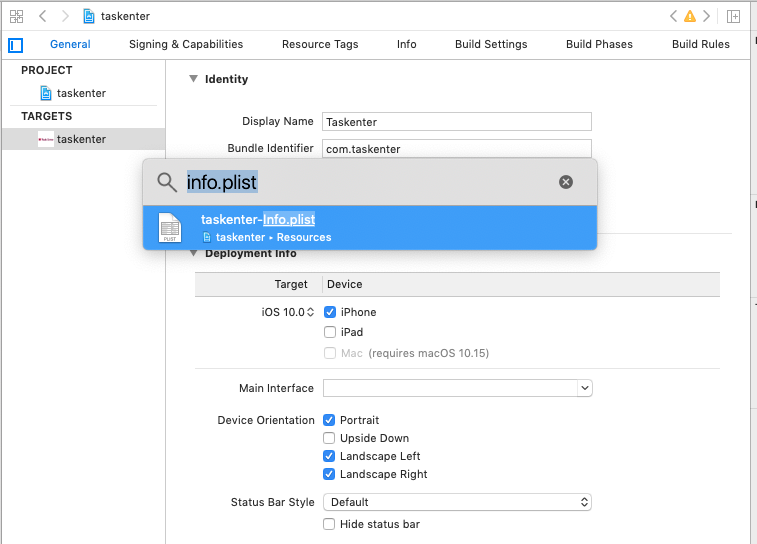
Task: Collapse the Identity section
Action: pos(193,79)
